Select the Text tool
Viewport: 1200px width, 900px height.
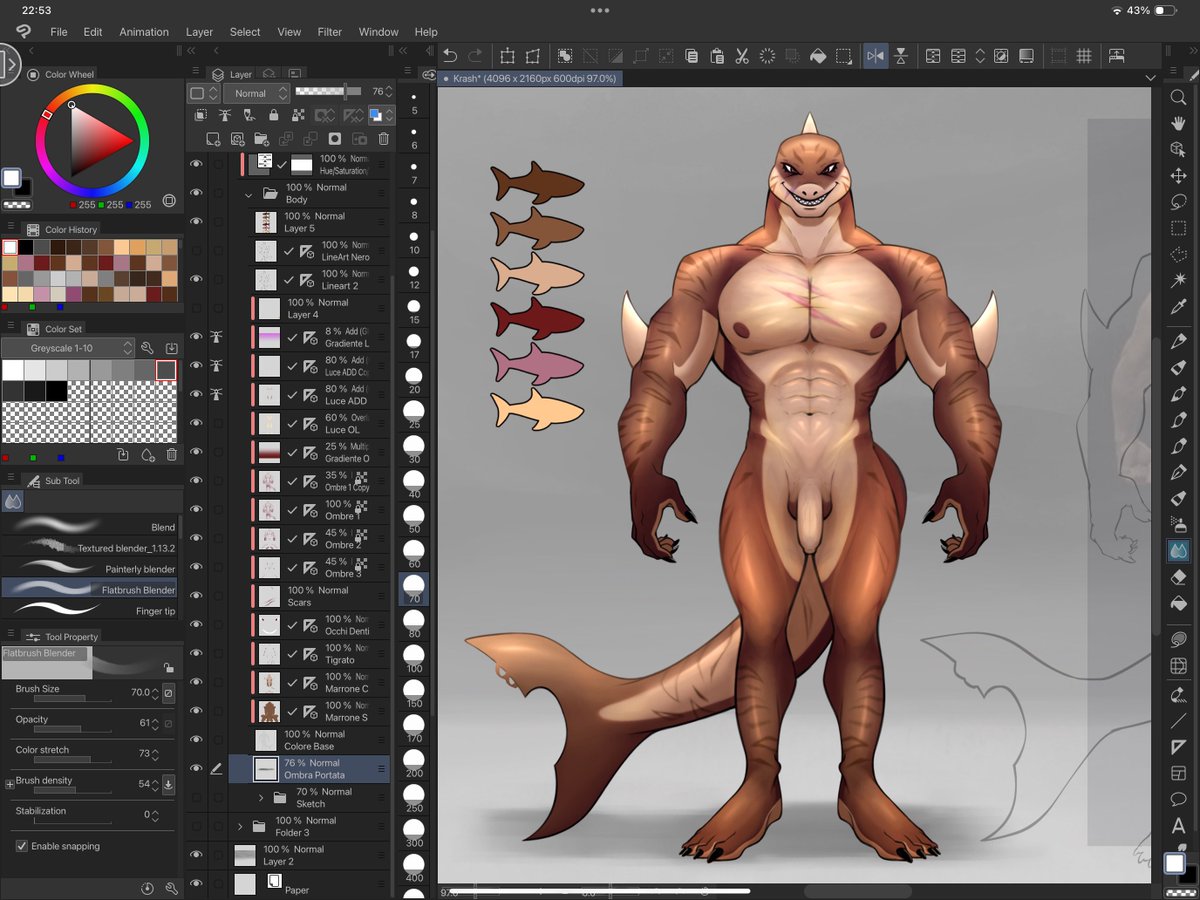(1178, 826)
